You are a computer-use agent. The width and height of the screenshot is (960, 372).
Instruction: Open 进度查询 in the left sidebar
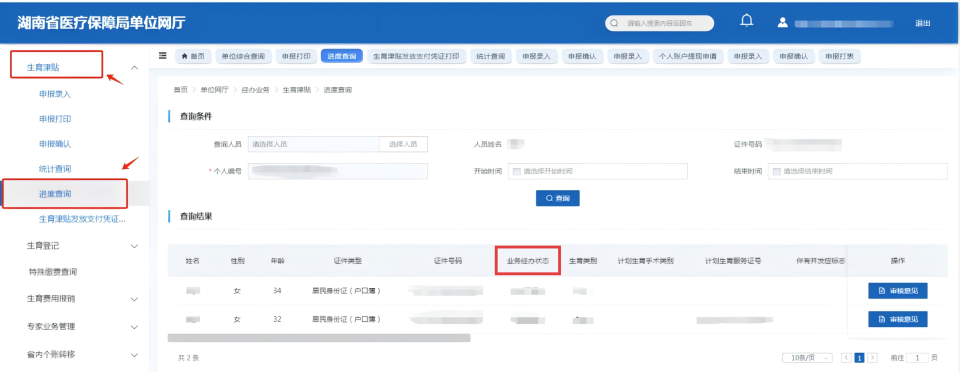(x=55, y=194)
